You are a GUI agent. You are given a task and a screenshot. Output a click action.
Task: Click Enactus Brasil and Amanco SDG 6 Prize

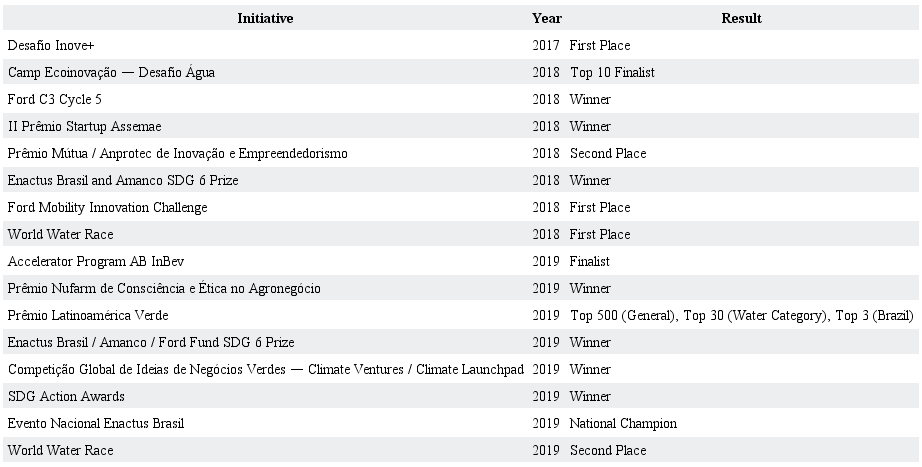(x=123, y=180)
